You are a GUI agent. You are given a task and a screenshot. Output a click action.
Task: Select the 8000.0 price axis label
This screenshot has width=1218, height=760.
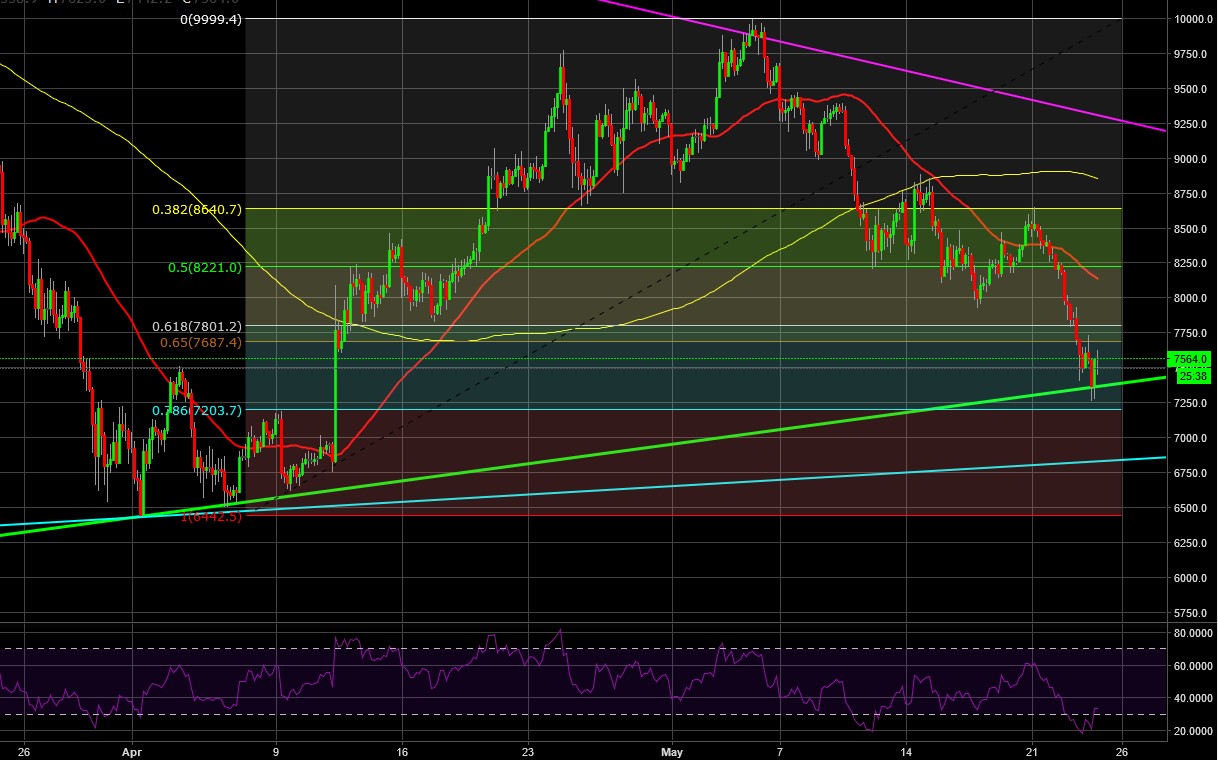pos(1189,299)
